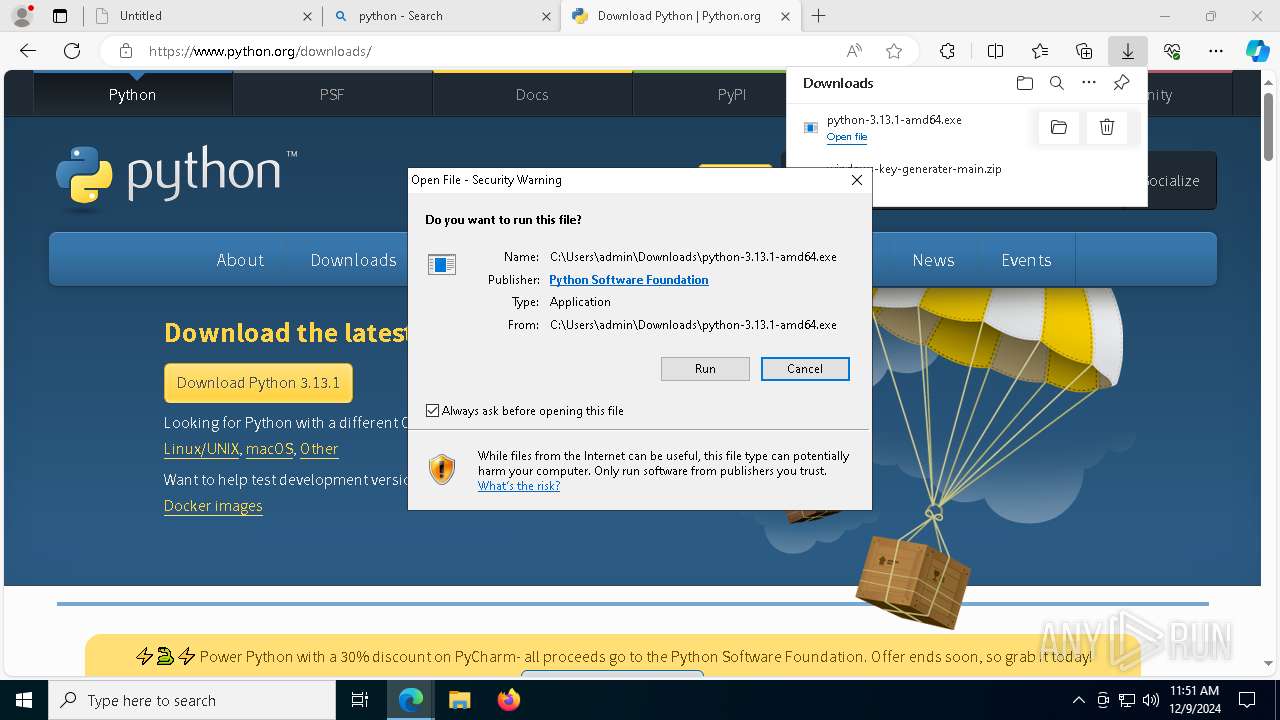This screenshot has width=1280, height=720.
Task: Open the volume control in system tray
Action: (1150, 700)
